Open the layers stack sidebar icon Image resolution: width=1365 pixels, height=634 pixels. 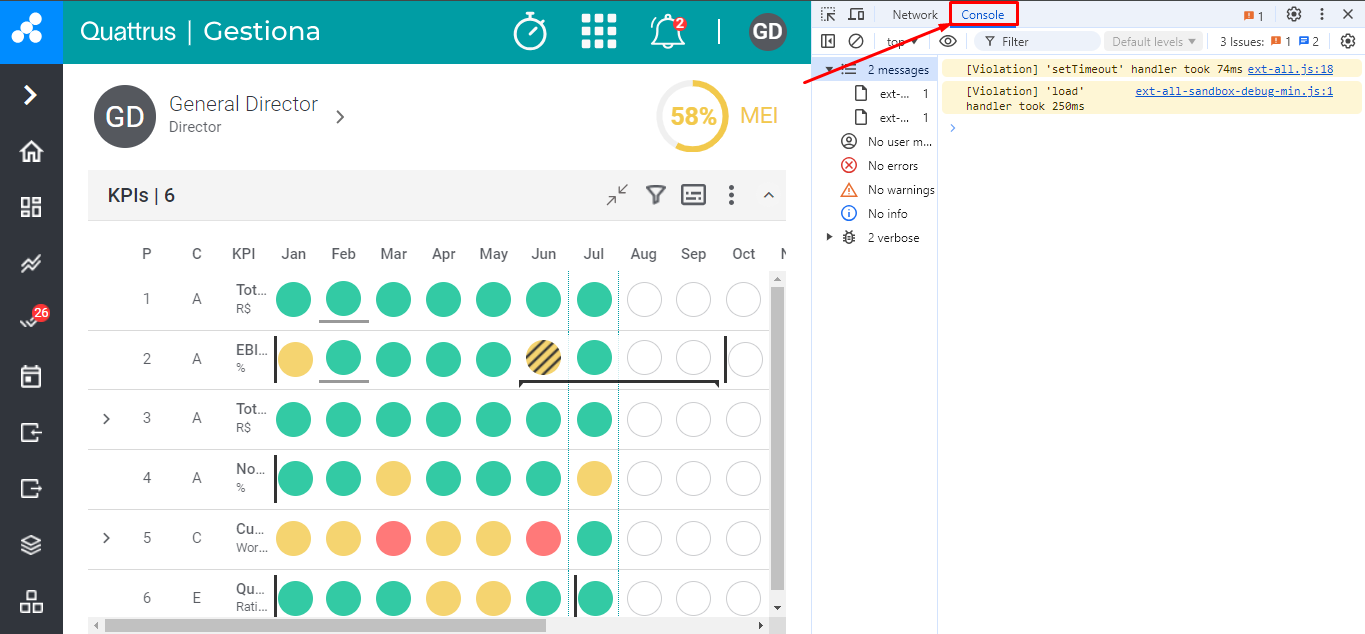click(x=31, y=545)
